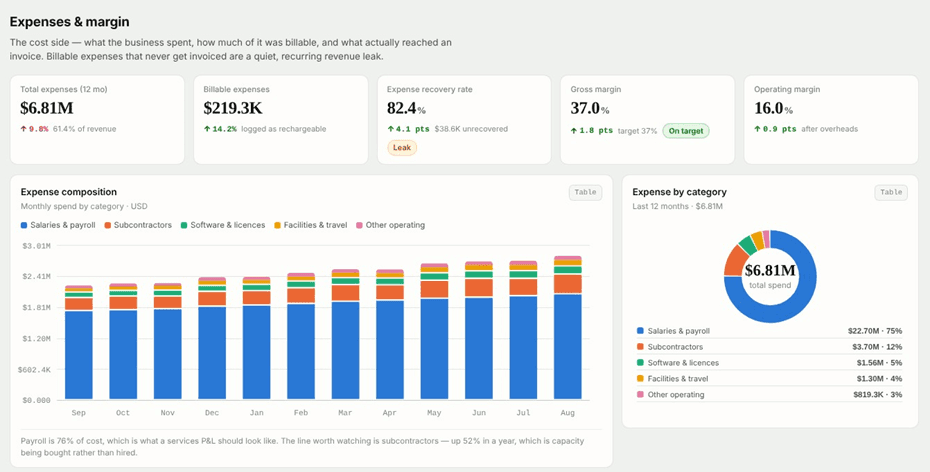This screenshot has height=472, width=930.
Task: Select the Dec bar in the chart
Action: (212, 338)
